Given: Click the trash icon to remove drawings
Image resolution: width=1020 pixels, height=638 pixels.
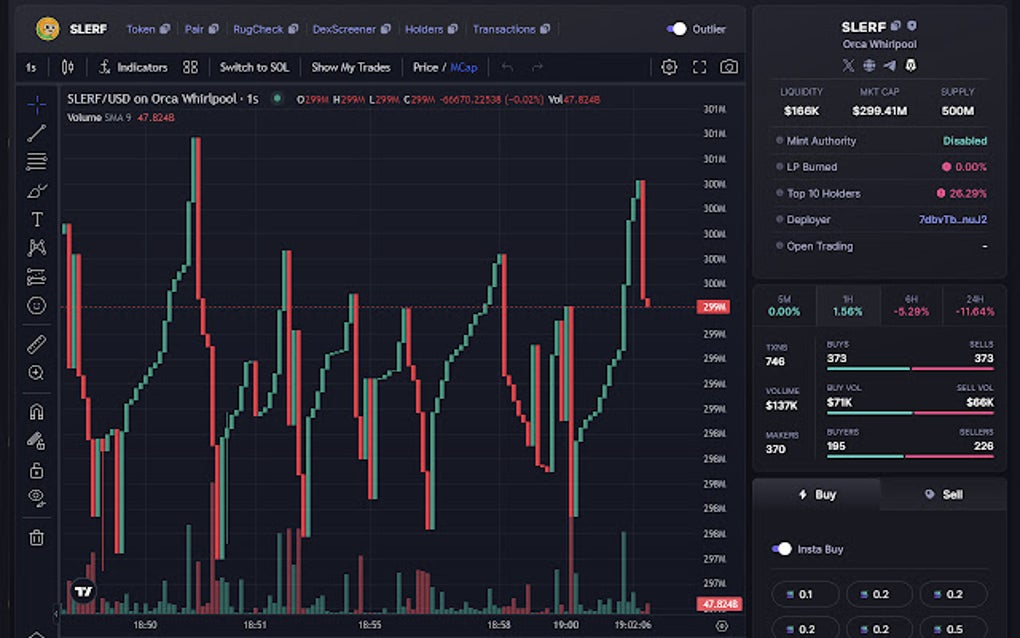Looking at the screenshot, I should pyautogui.click(x=37, y=537).
